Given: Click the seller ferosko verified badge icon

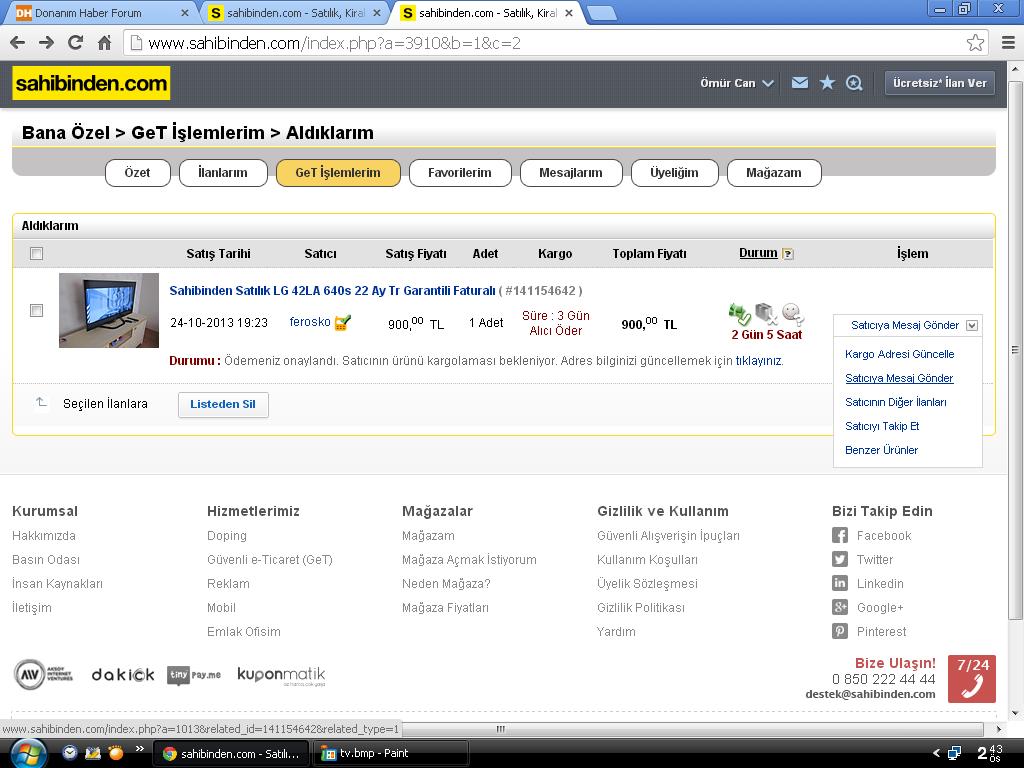Looking at the screenshot, I should coord(343,323).
